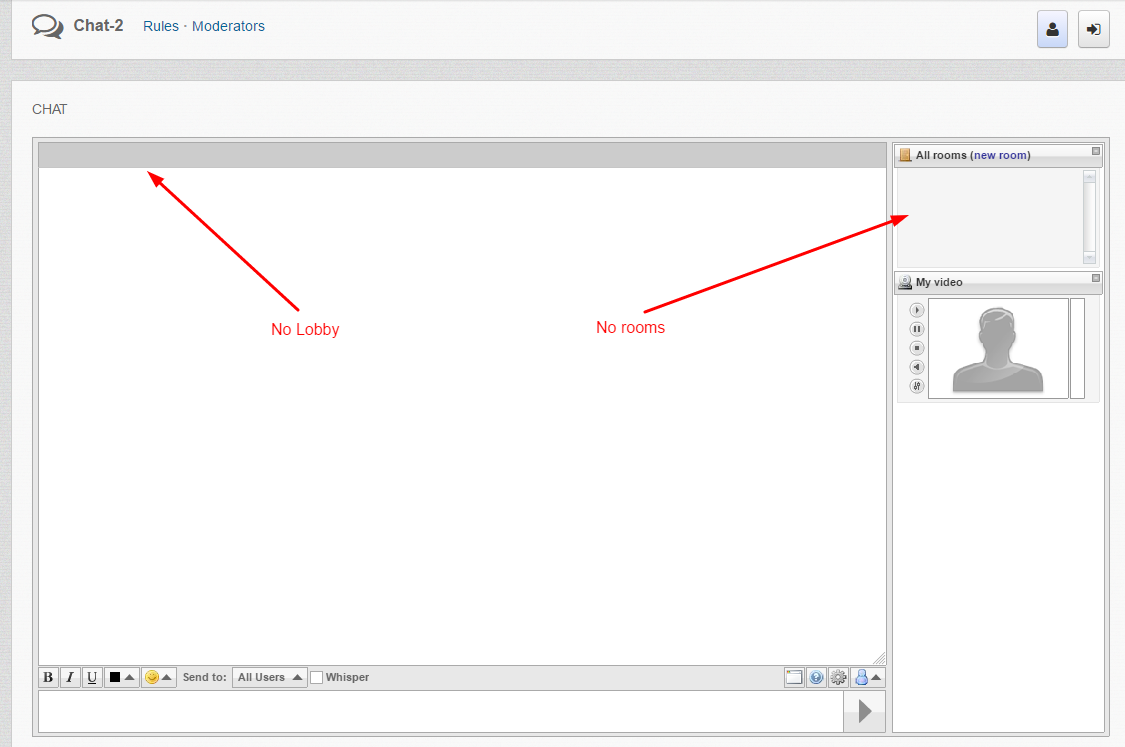Click the message input field
This screenshot has width=1125, height=747.
coord(441,712)
